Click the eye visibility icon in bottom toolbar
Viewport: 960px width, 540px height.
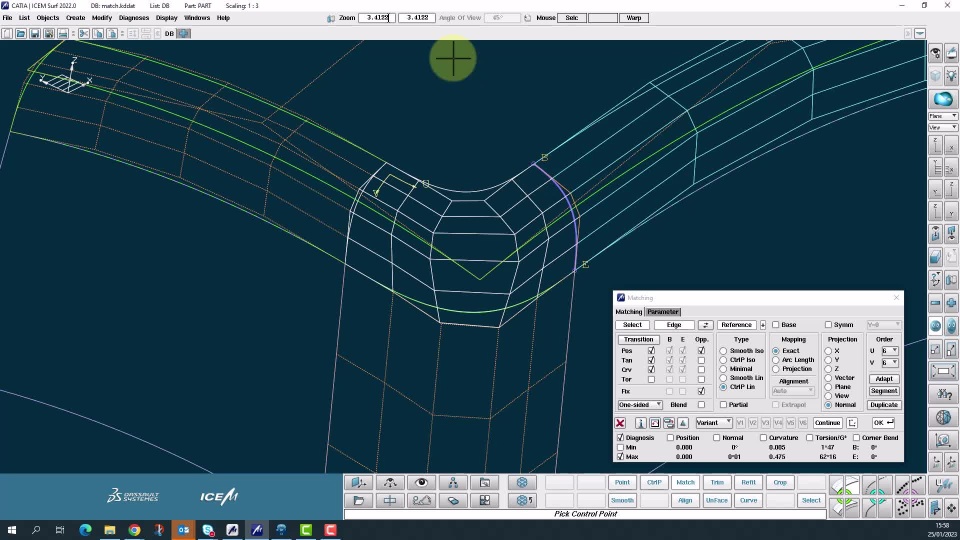point(421,483)
